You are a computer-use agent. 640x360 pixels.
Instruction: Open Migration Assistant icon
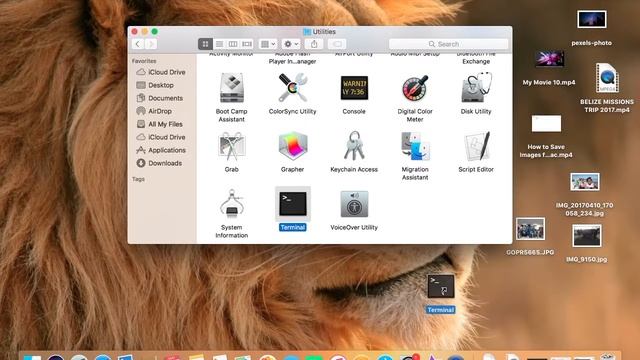[415, 146]
